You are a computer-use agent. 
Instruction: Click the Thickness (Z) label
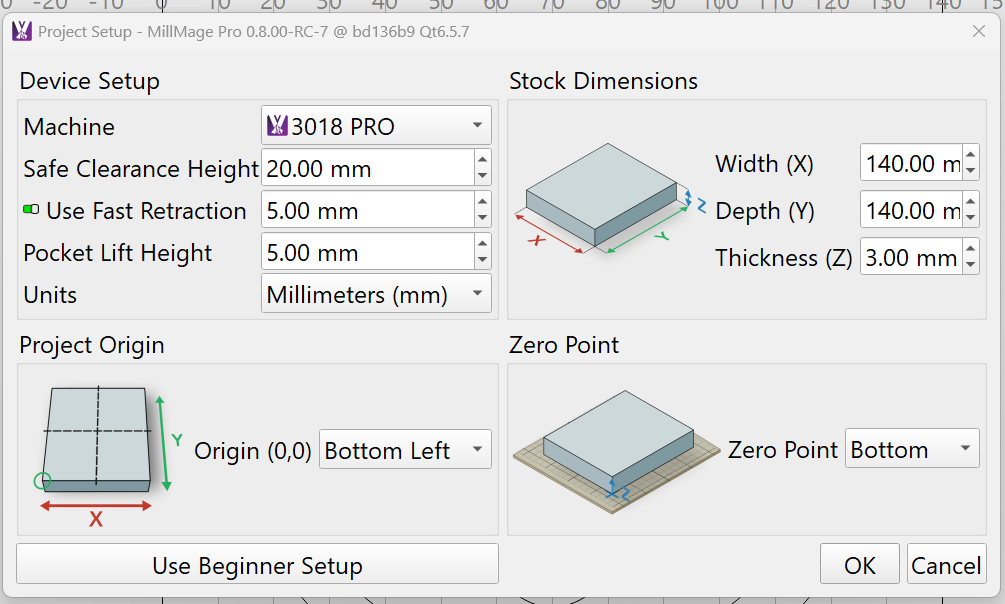[x=783, y=258]
